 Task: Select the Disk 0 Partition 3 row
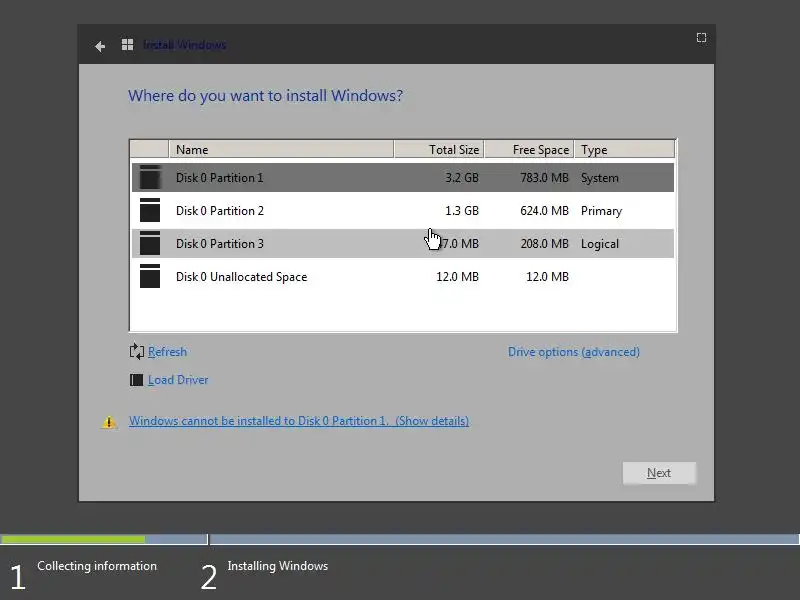click(x=403, y=243)
